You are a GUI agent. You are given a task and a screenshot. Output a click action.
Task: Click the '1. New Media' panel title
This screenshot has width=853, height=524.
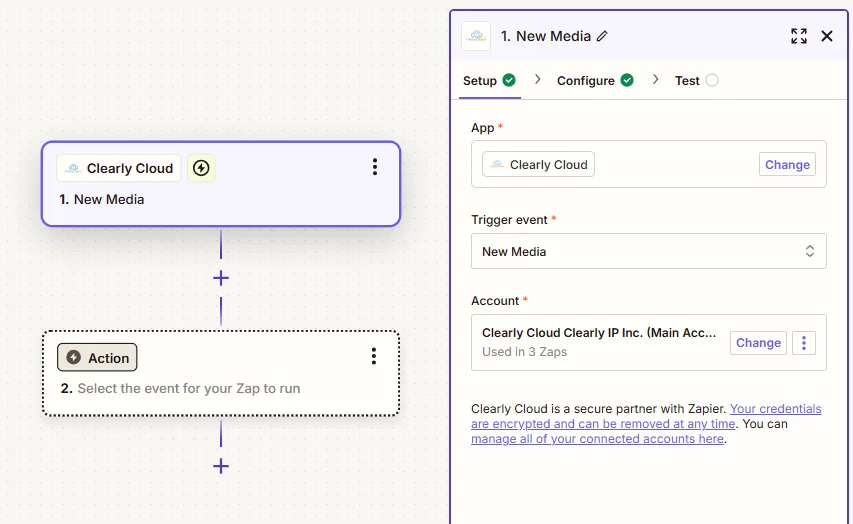[x=546, y=36]
